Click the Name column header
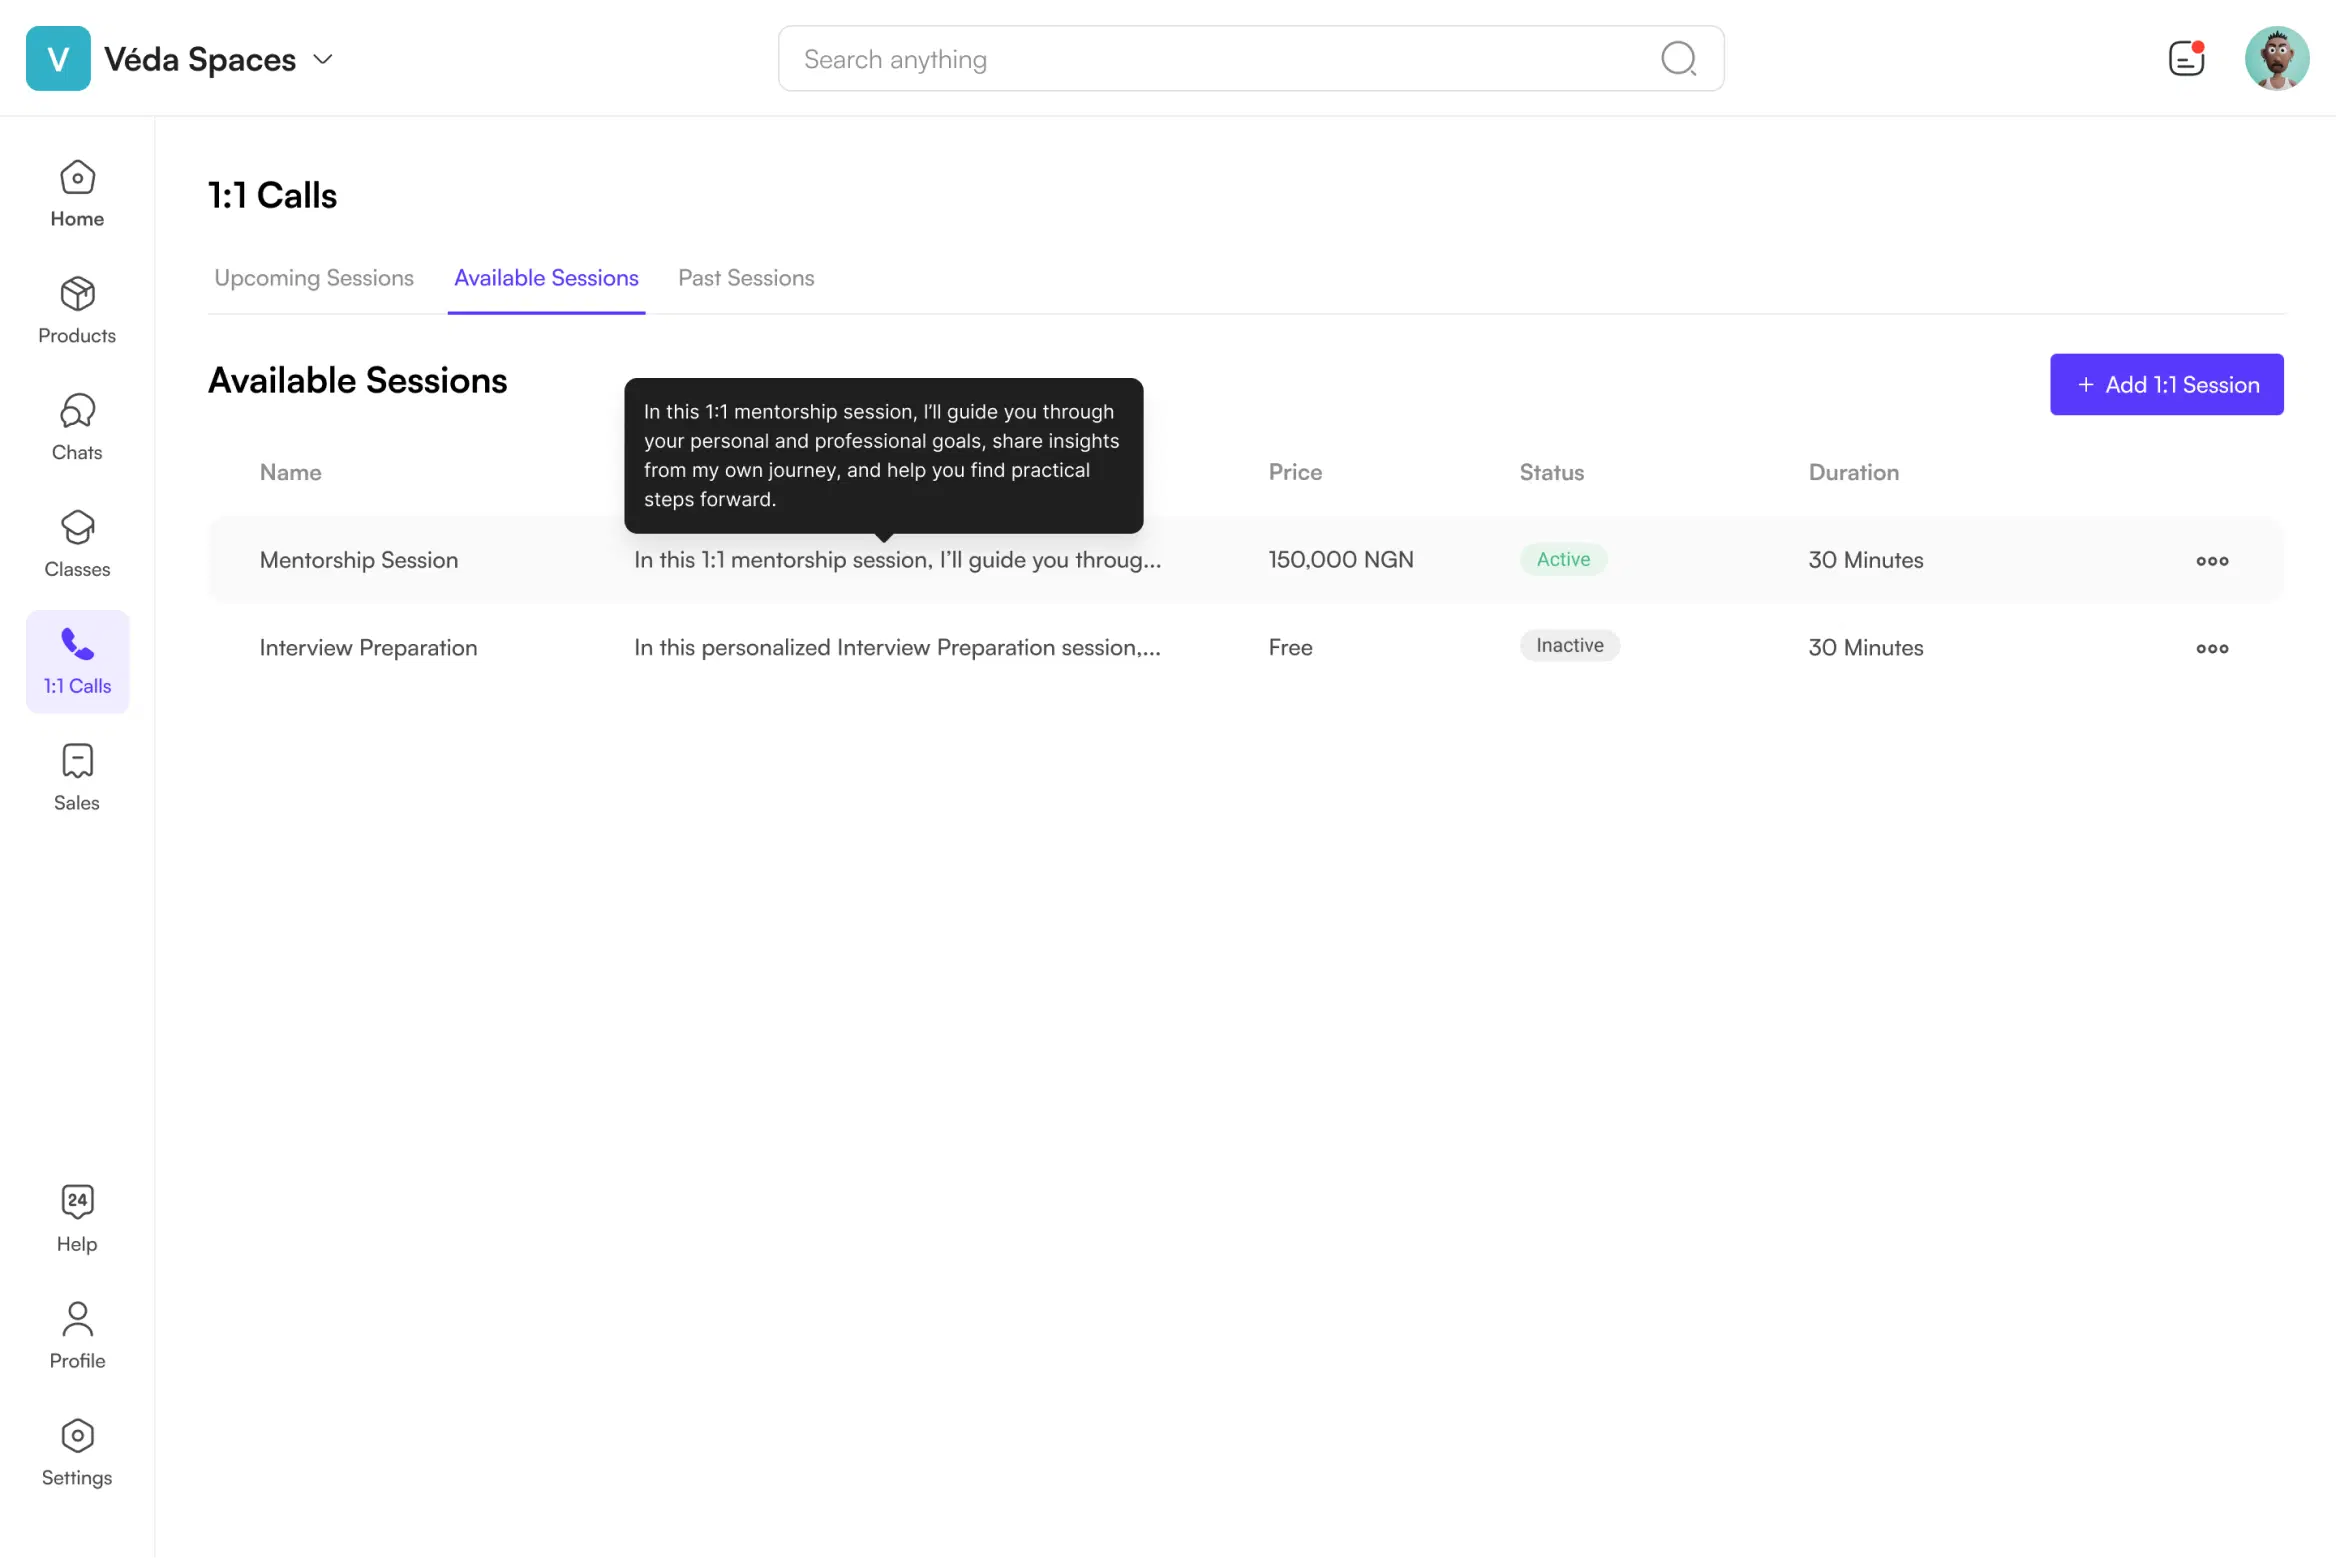The image size is (2336, 1558). 290,472
